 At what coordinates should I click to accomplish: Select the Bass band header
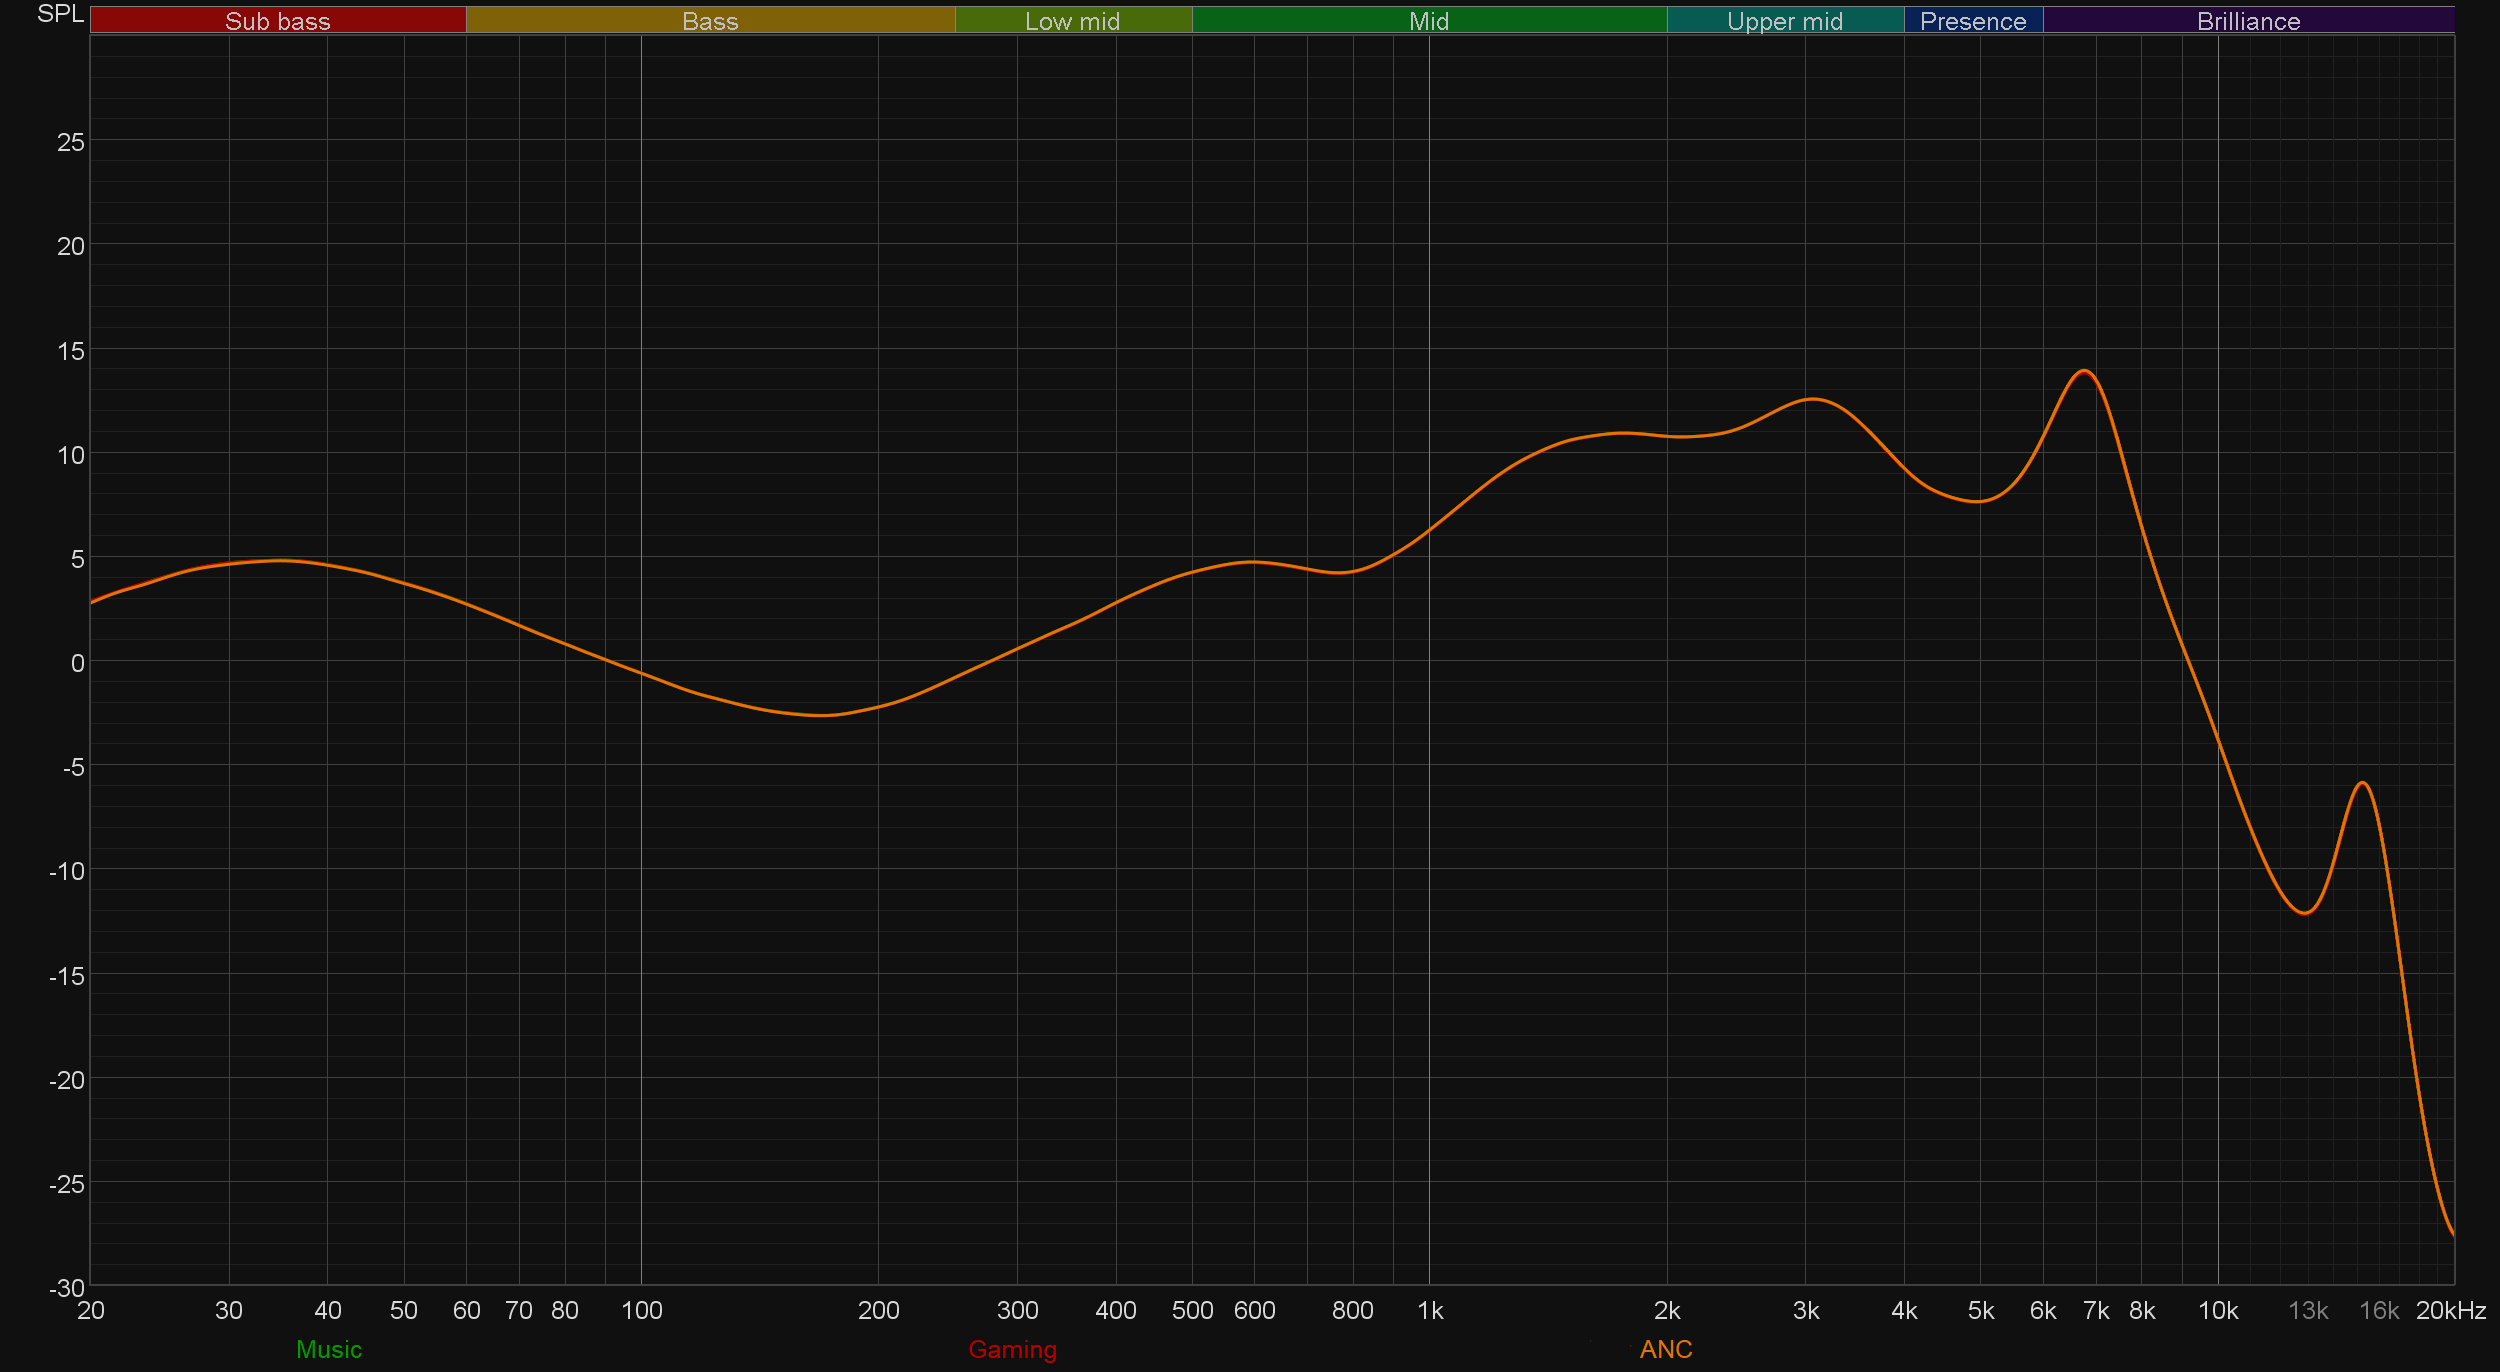pyautogui.click(x=710, y=21)
